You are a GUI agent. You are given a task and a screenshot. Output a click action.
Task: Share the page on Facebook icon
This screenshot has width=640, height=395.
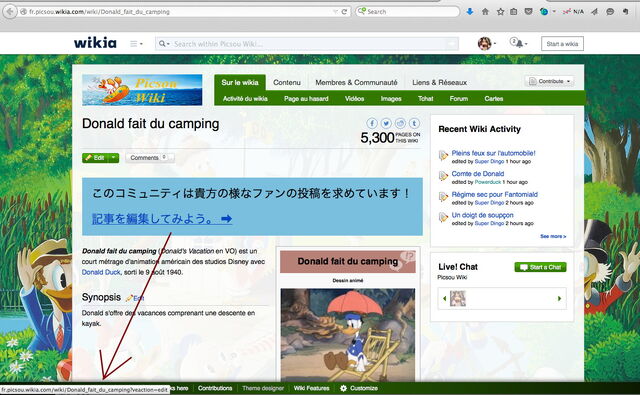[x=372, y=123]
